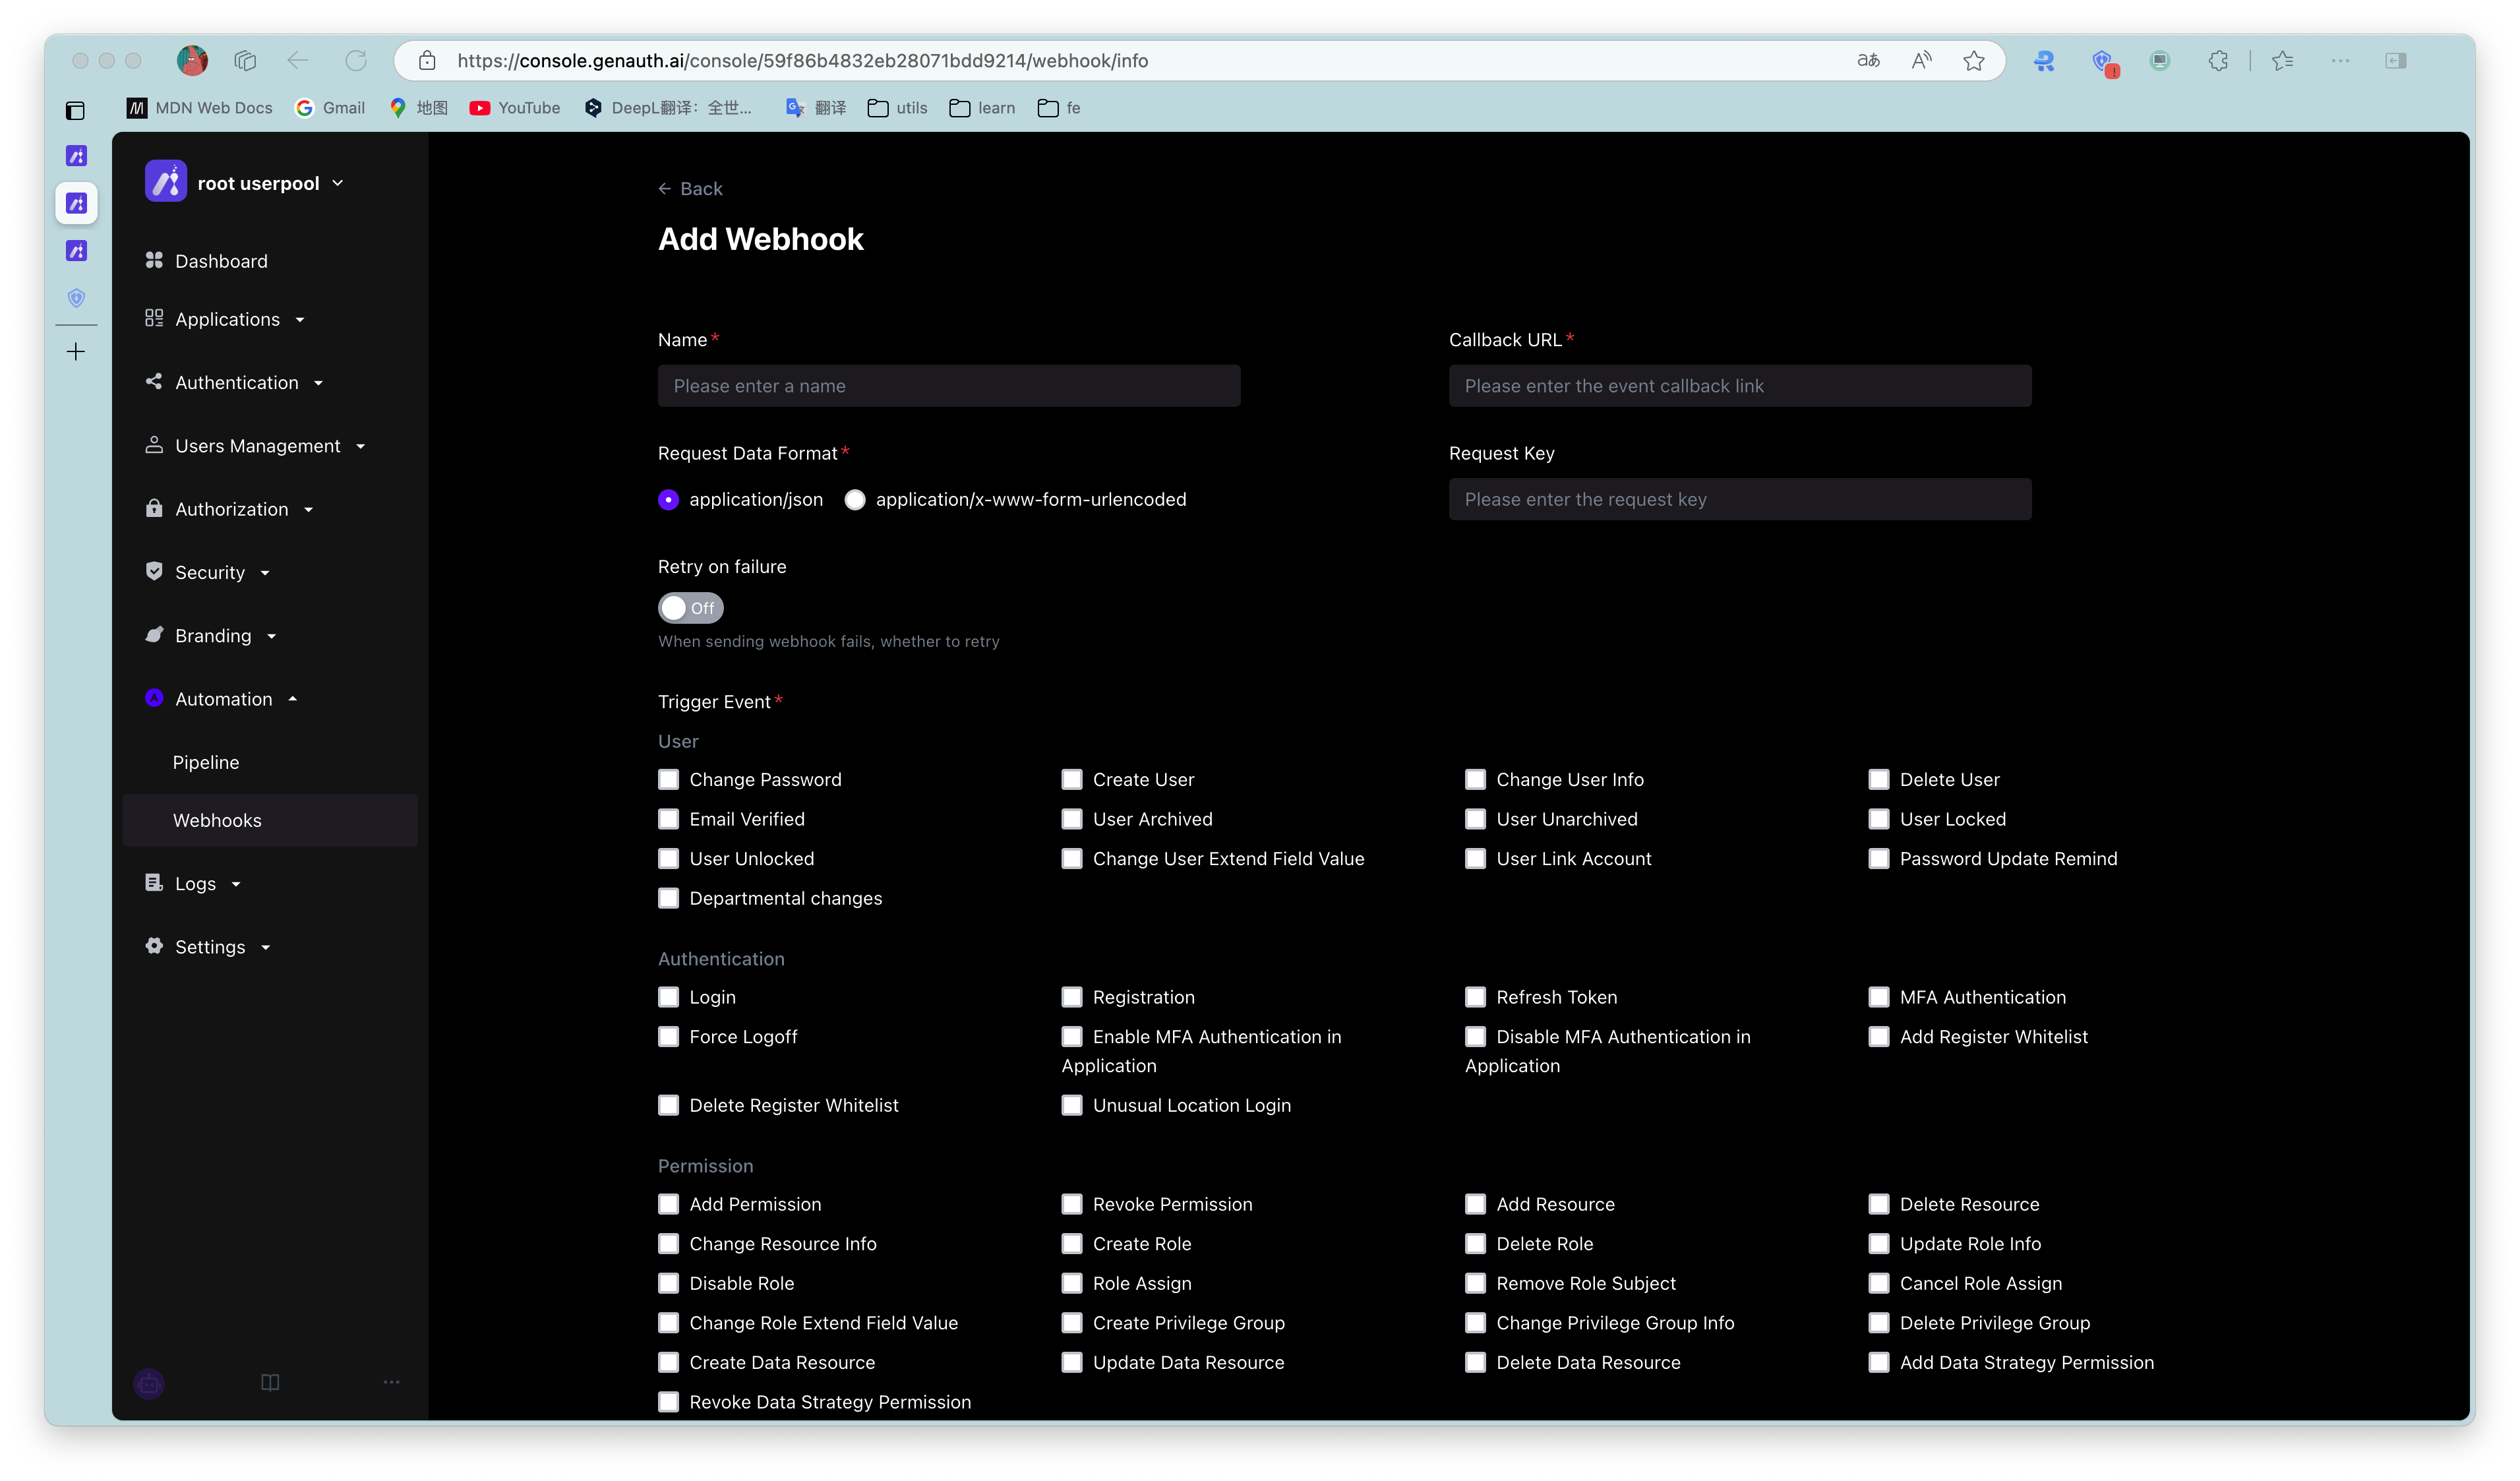Click the read aloud icon in address bar

[x=1921, y=61]
